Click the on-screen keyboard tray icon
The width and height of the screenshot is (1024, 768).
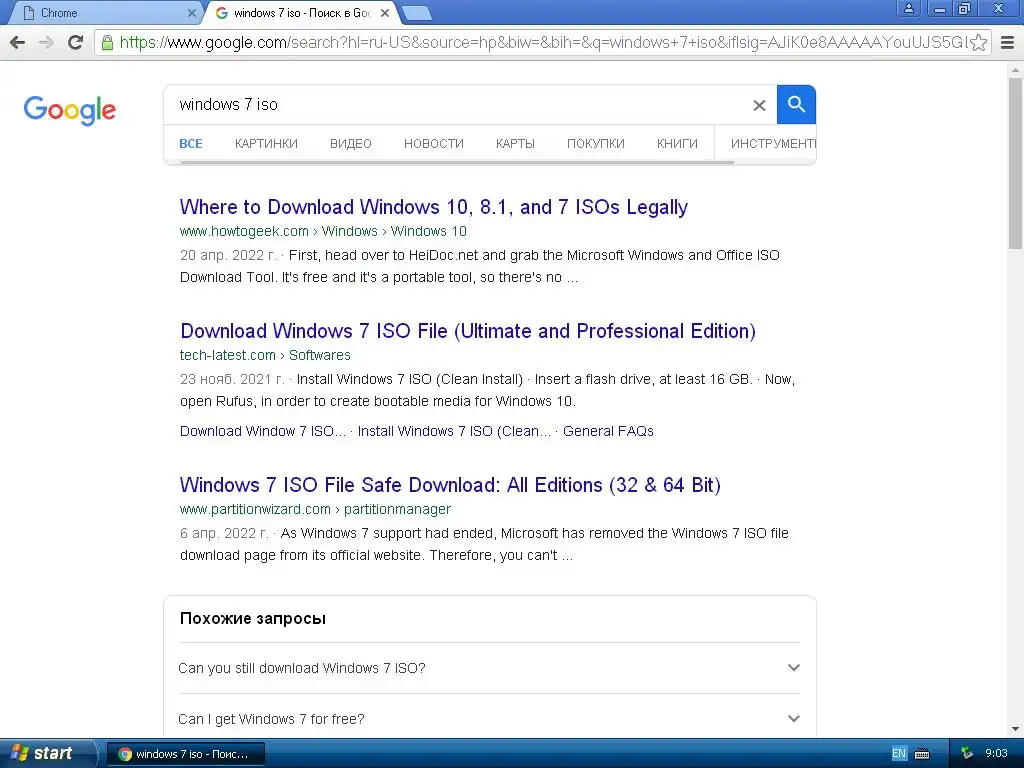[922, 754]
